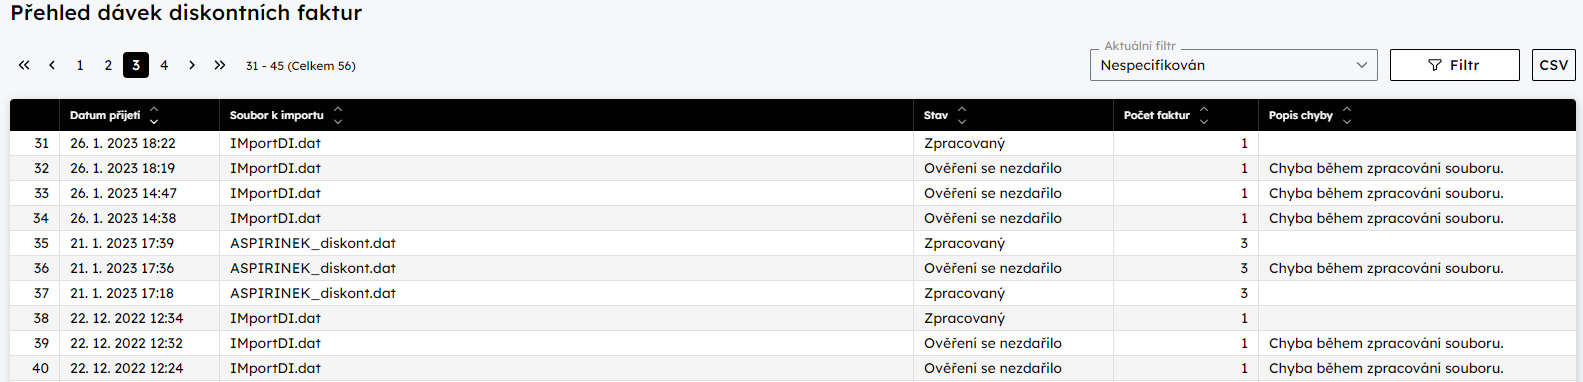Go to previous page arrow
The height and width of the screenshot is (382, 1583).
52,65
